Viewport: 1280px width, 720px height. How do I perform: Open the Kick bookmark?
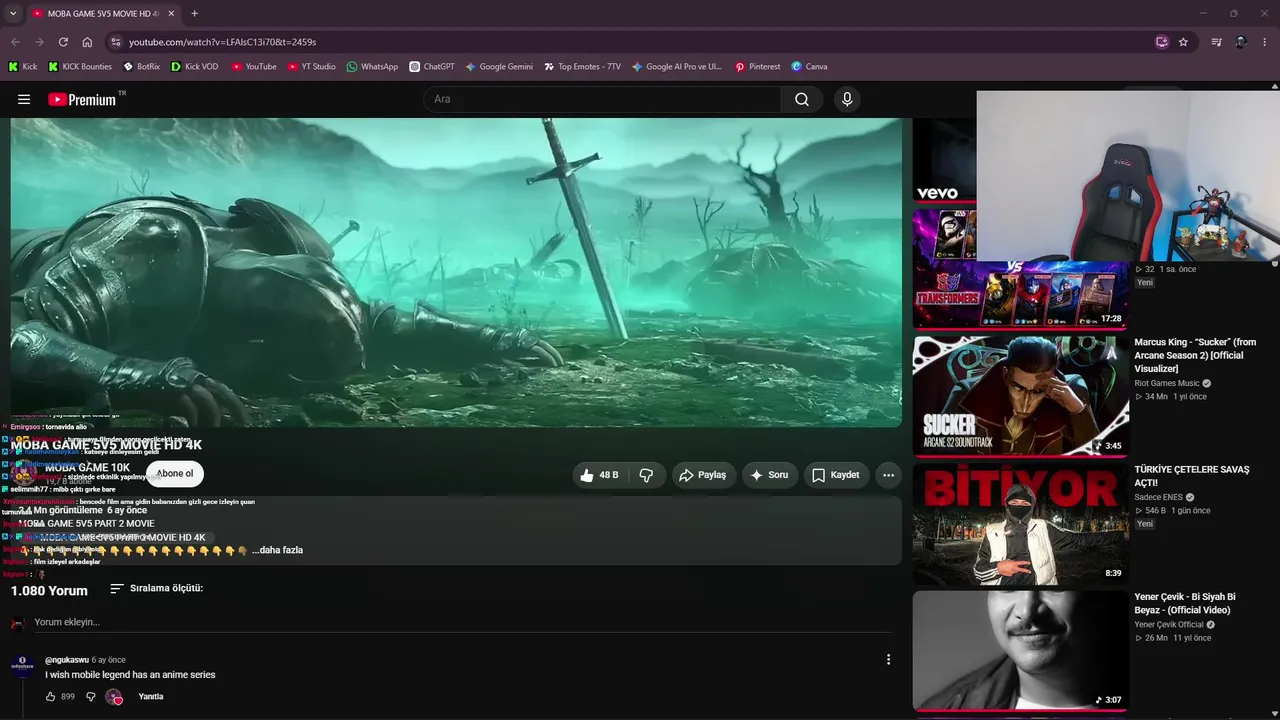[23, 67]
